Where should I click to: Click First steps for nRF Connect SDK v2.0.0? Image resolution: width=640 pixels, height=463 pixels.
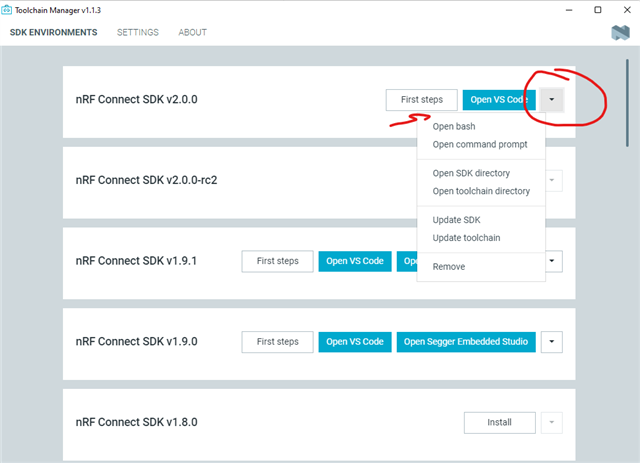pos(422,100)
